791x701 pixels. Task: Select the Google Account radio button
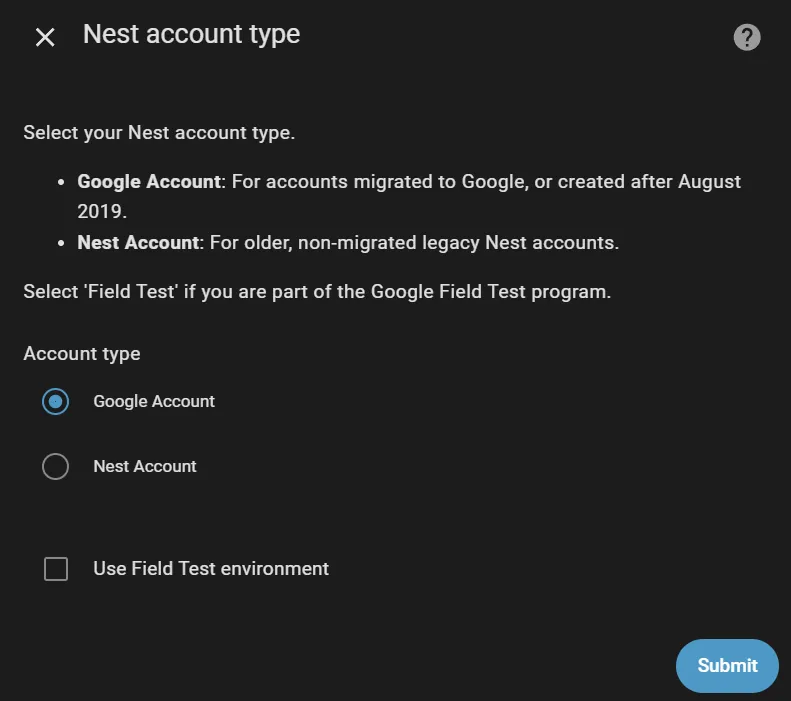[55, 401]
